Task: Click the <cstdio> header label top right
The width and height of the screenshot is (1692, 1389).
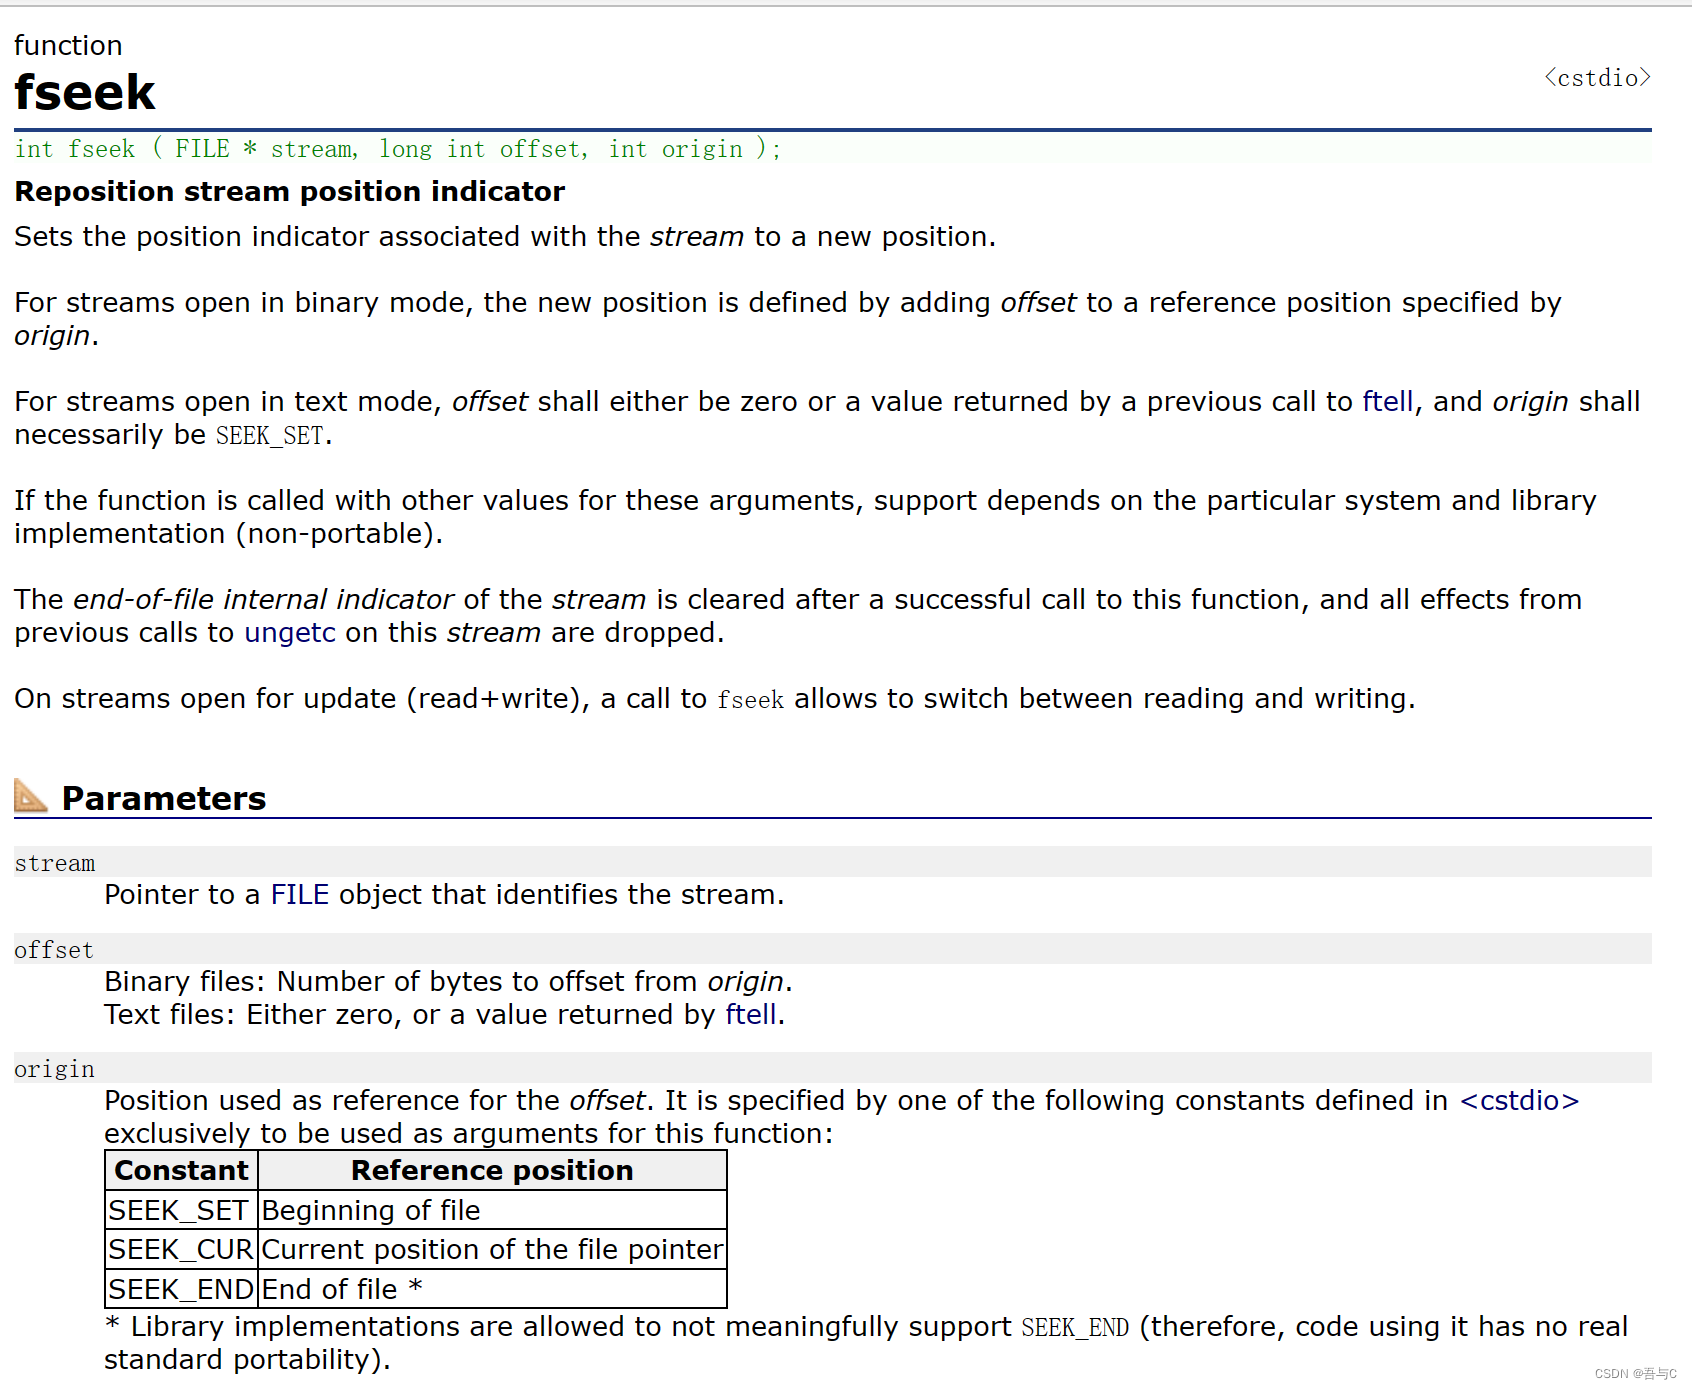Action: click(1597, 78)
